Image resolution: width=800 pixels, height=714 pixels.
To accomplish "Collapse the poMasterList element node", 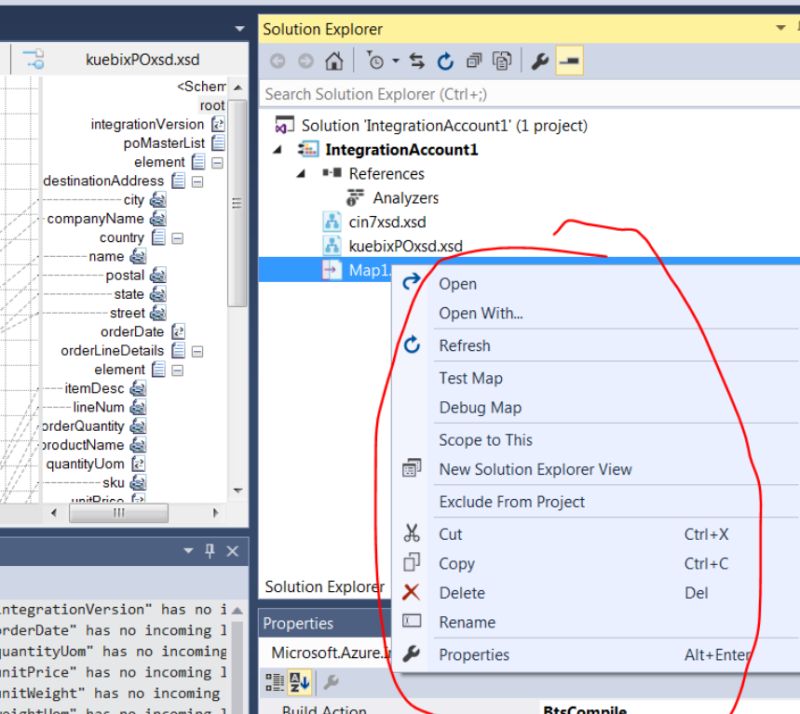I will point(217,163).
